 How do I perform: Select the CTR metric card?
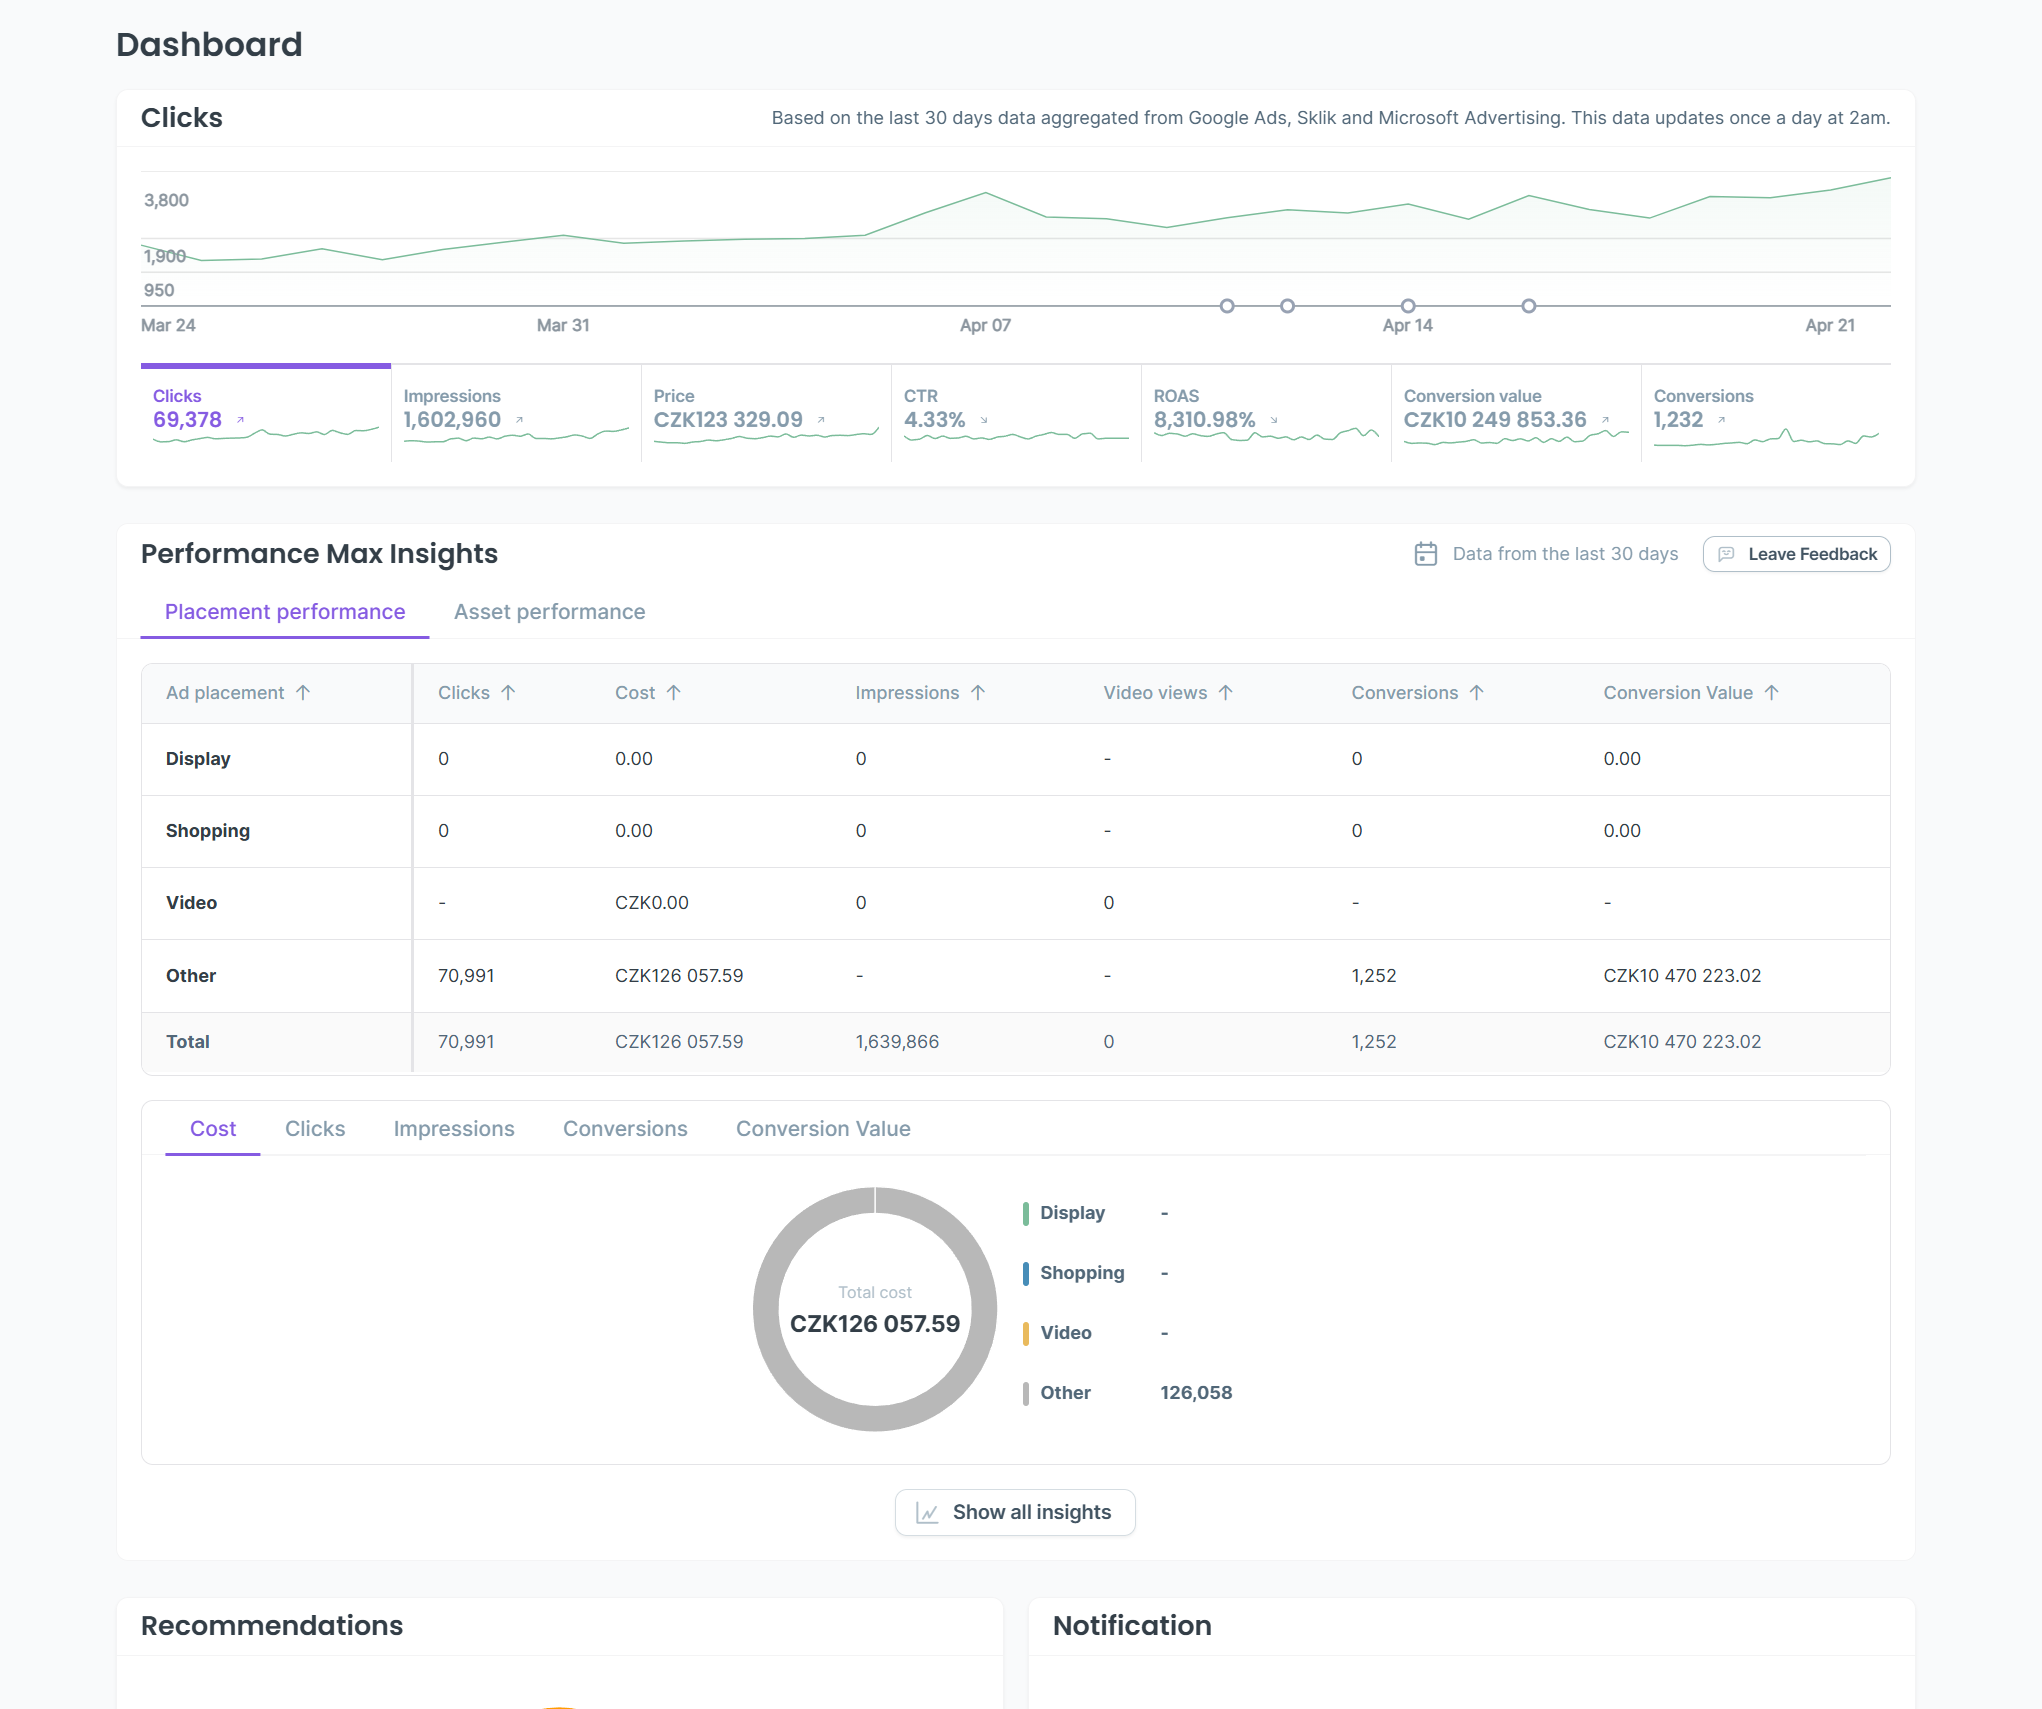pyautogui.click(x=1015, y=415)
